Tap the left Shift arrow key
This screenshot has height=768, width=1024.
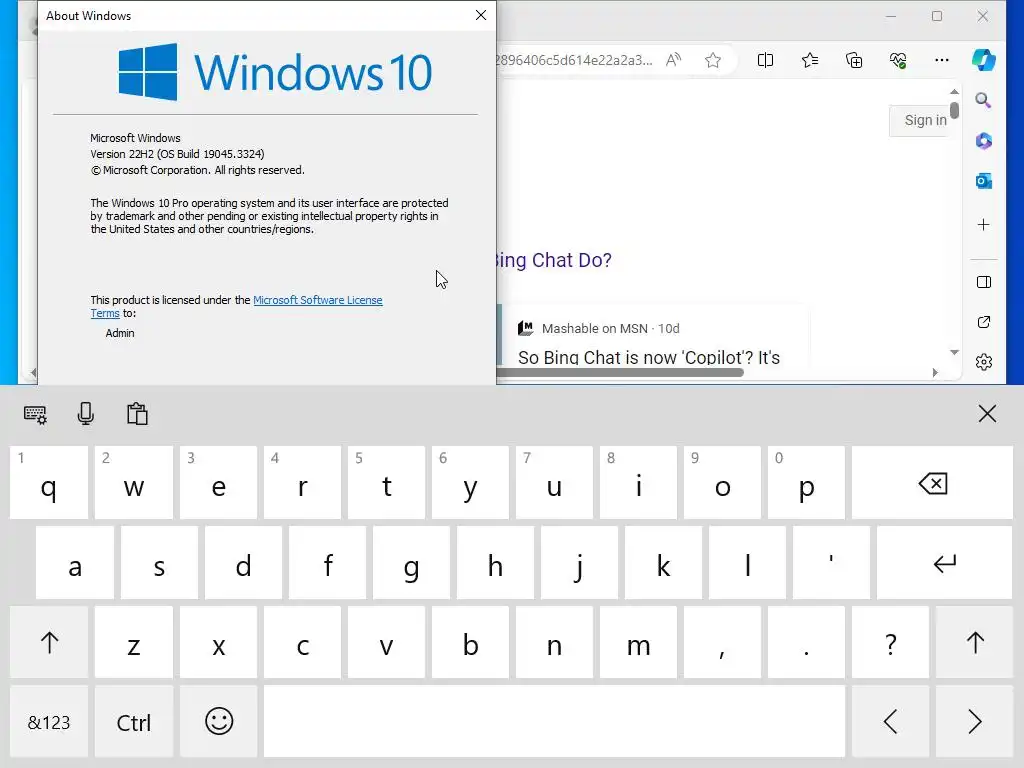(49, 643)
